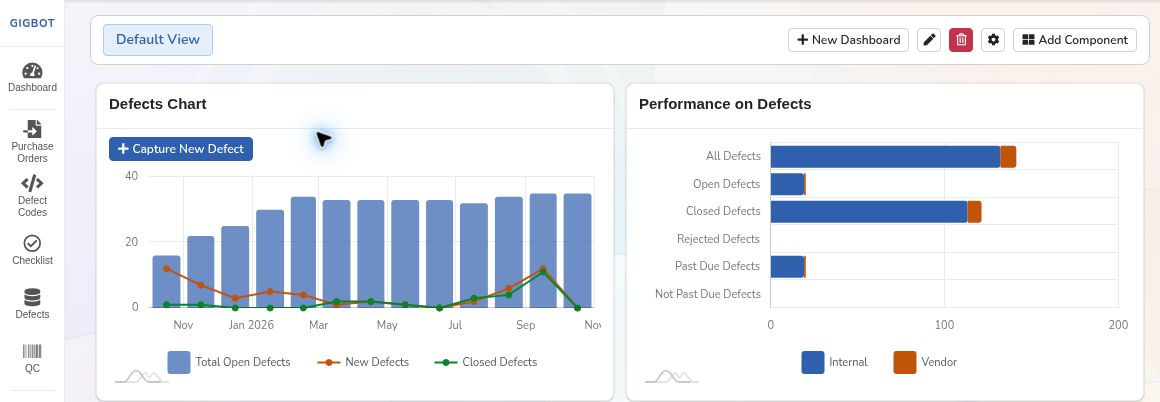Click the All Defects vendor orange segment
The image size is (1160, 402).
1008,156
